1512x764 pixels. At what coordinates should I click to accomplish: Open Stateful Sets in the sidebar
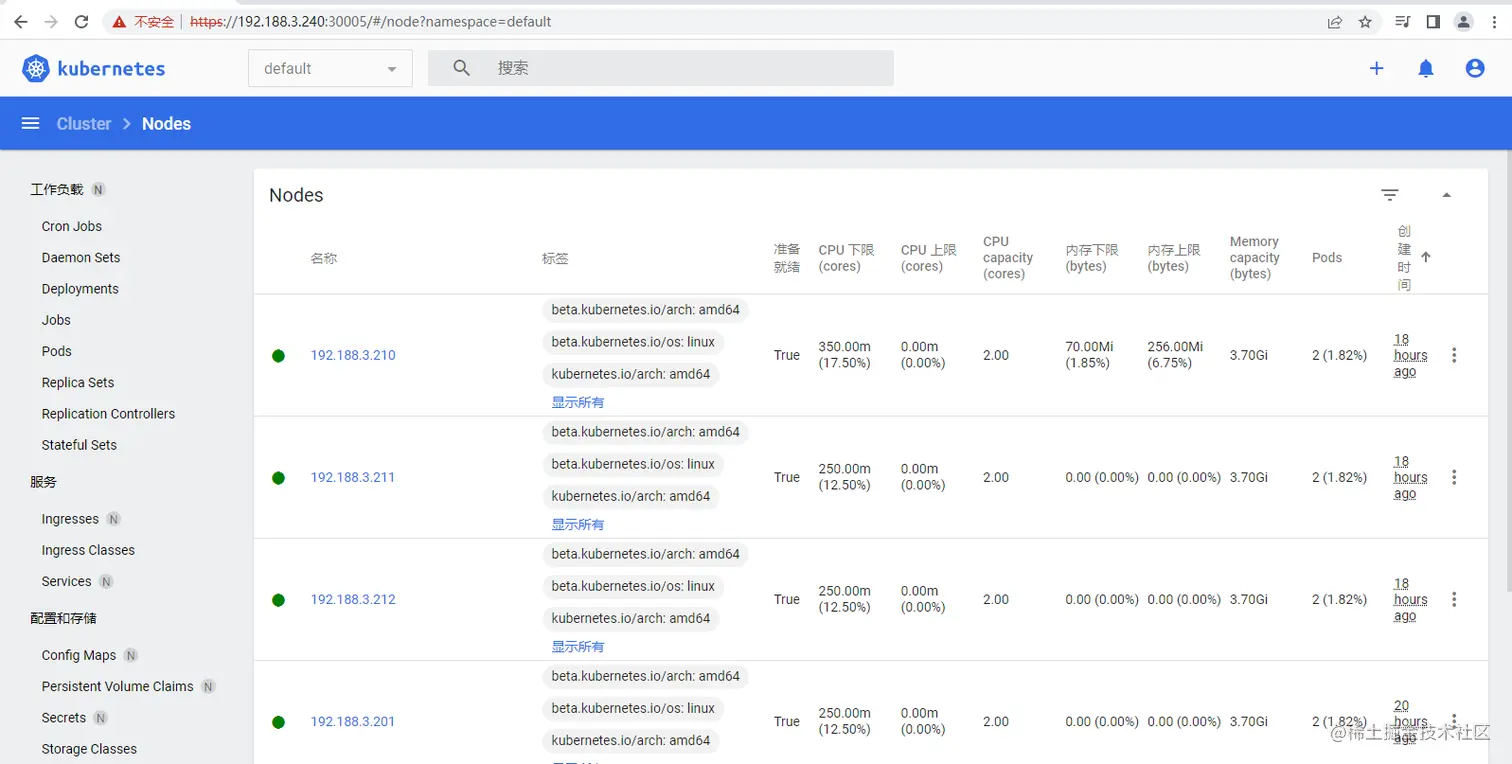click(x=79, y=445)
